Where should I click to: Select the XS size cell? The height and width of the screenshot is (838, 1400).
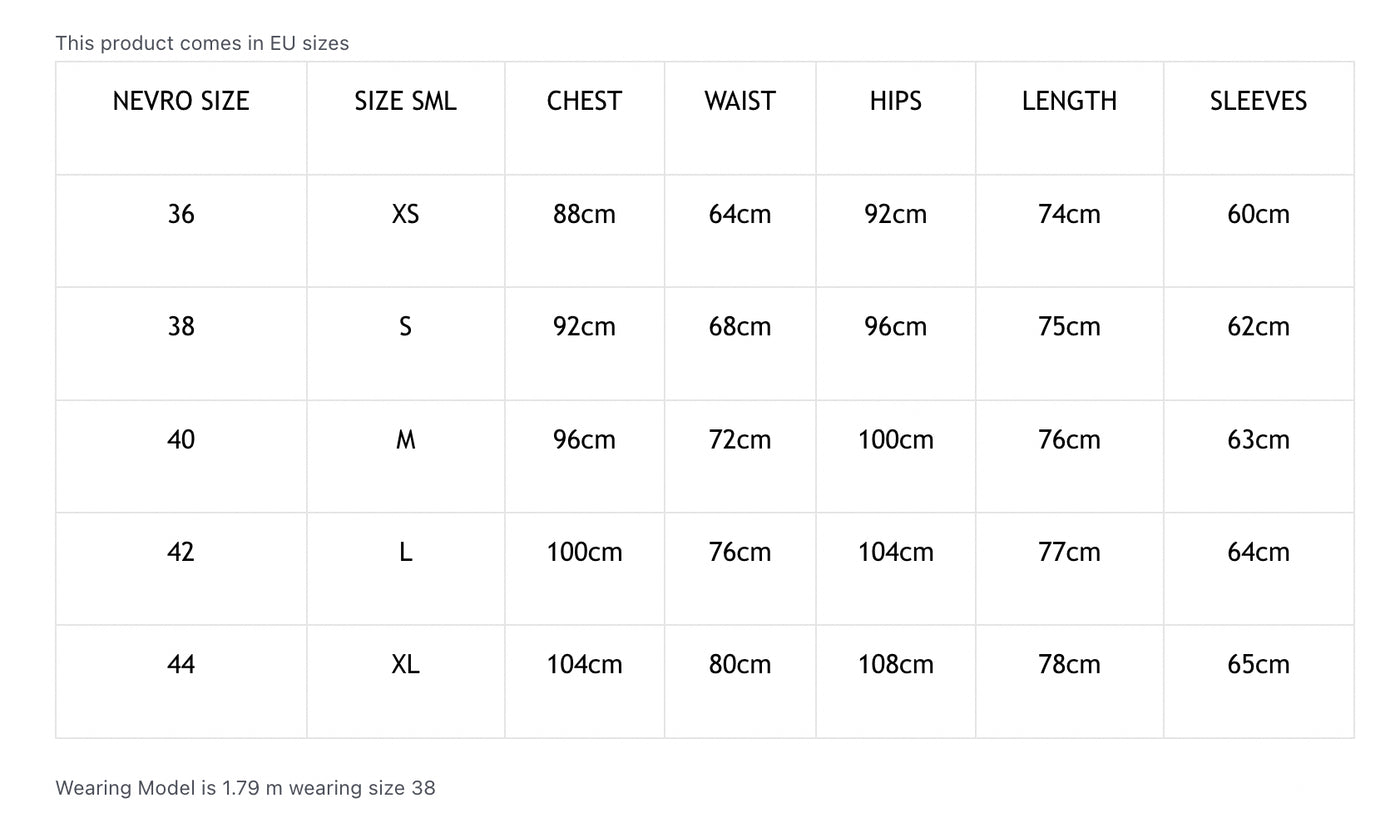[x=405, y=214]
